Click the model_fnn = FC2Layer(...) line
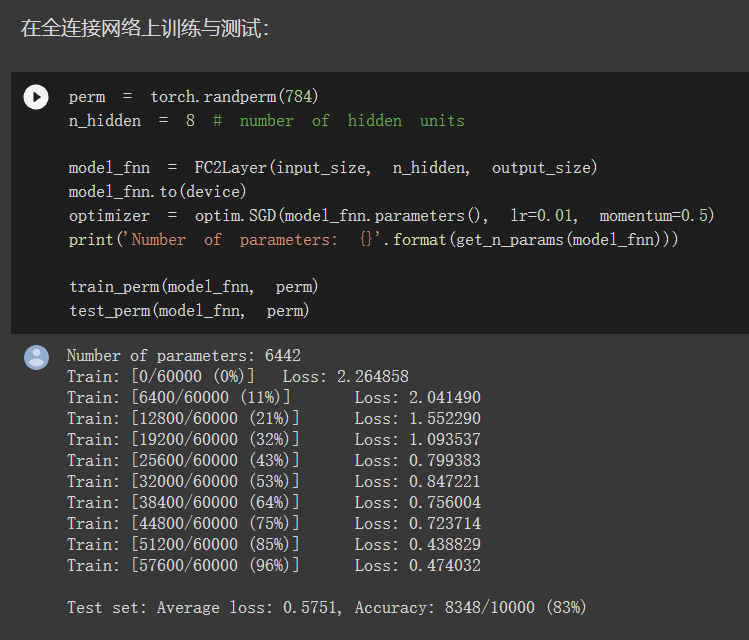749x640 pixels. tap(333, 168)
